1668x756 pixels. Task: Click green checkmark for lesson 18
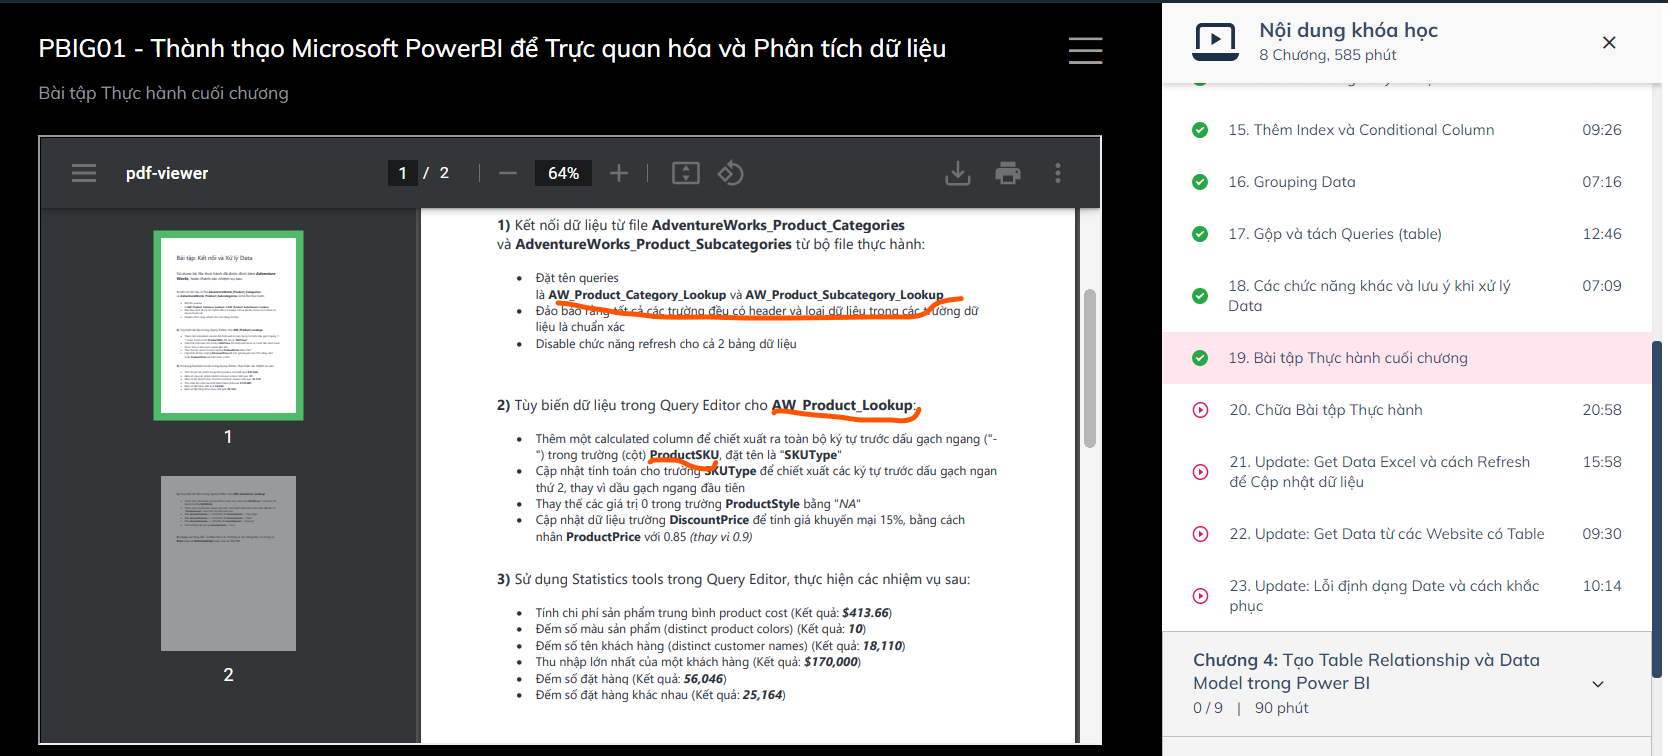(x=1200, y=296)
